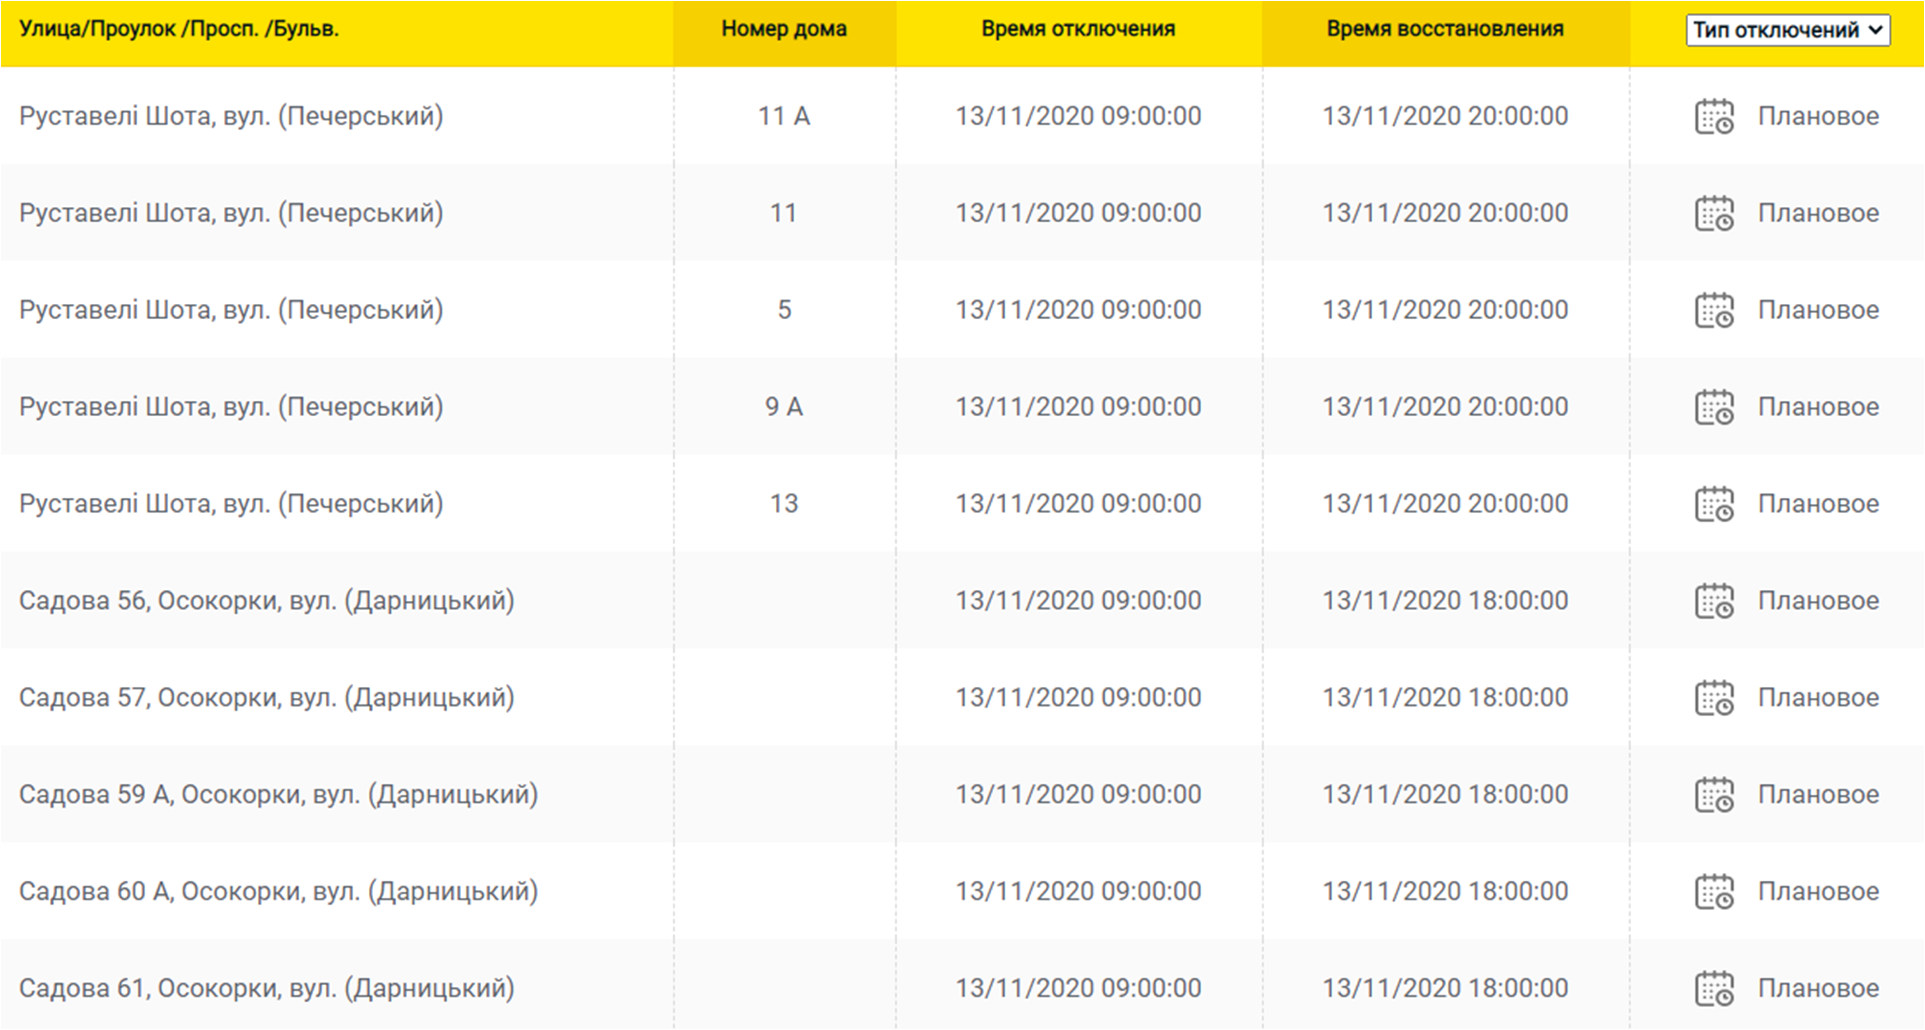Select the Садова 61, Осокорки street entry

266,989
